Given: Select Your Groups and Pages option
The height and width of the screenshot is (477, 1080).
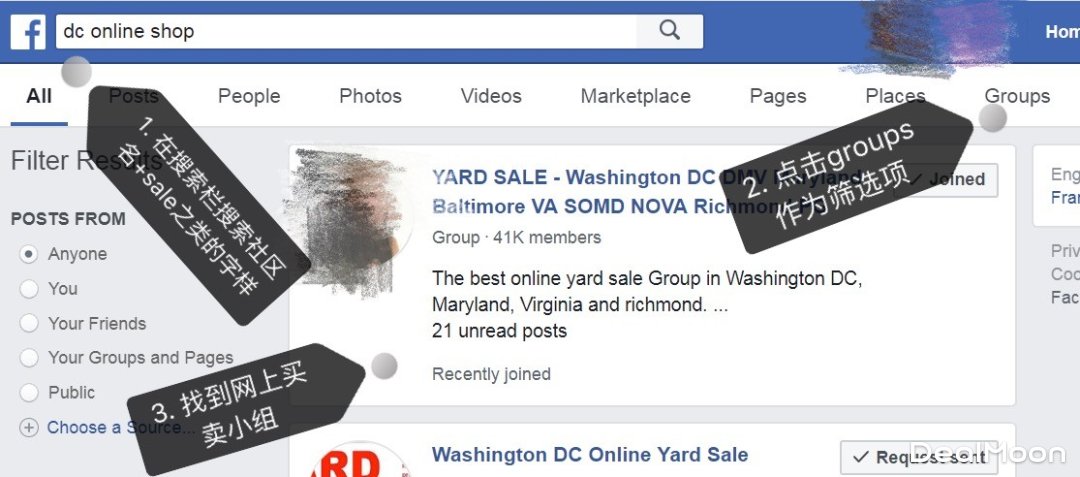Looking at the screenshot, I should point(28,358).
